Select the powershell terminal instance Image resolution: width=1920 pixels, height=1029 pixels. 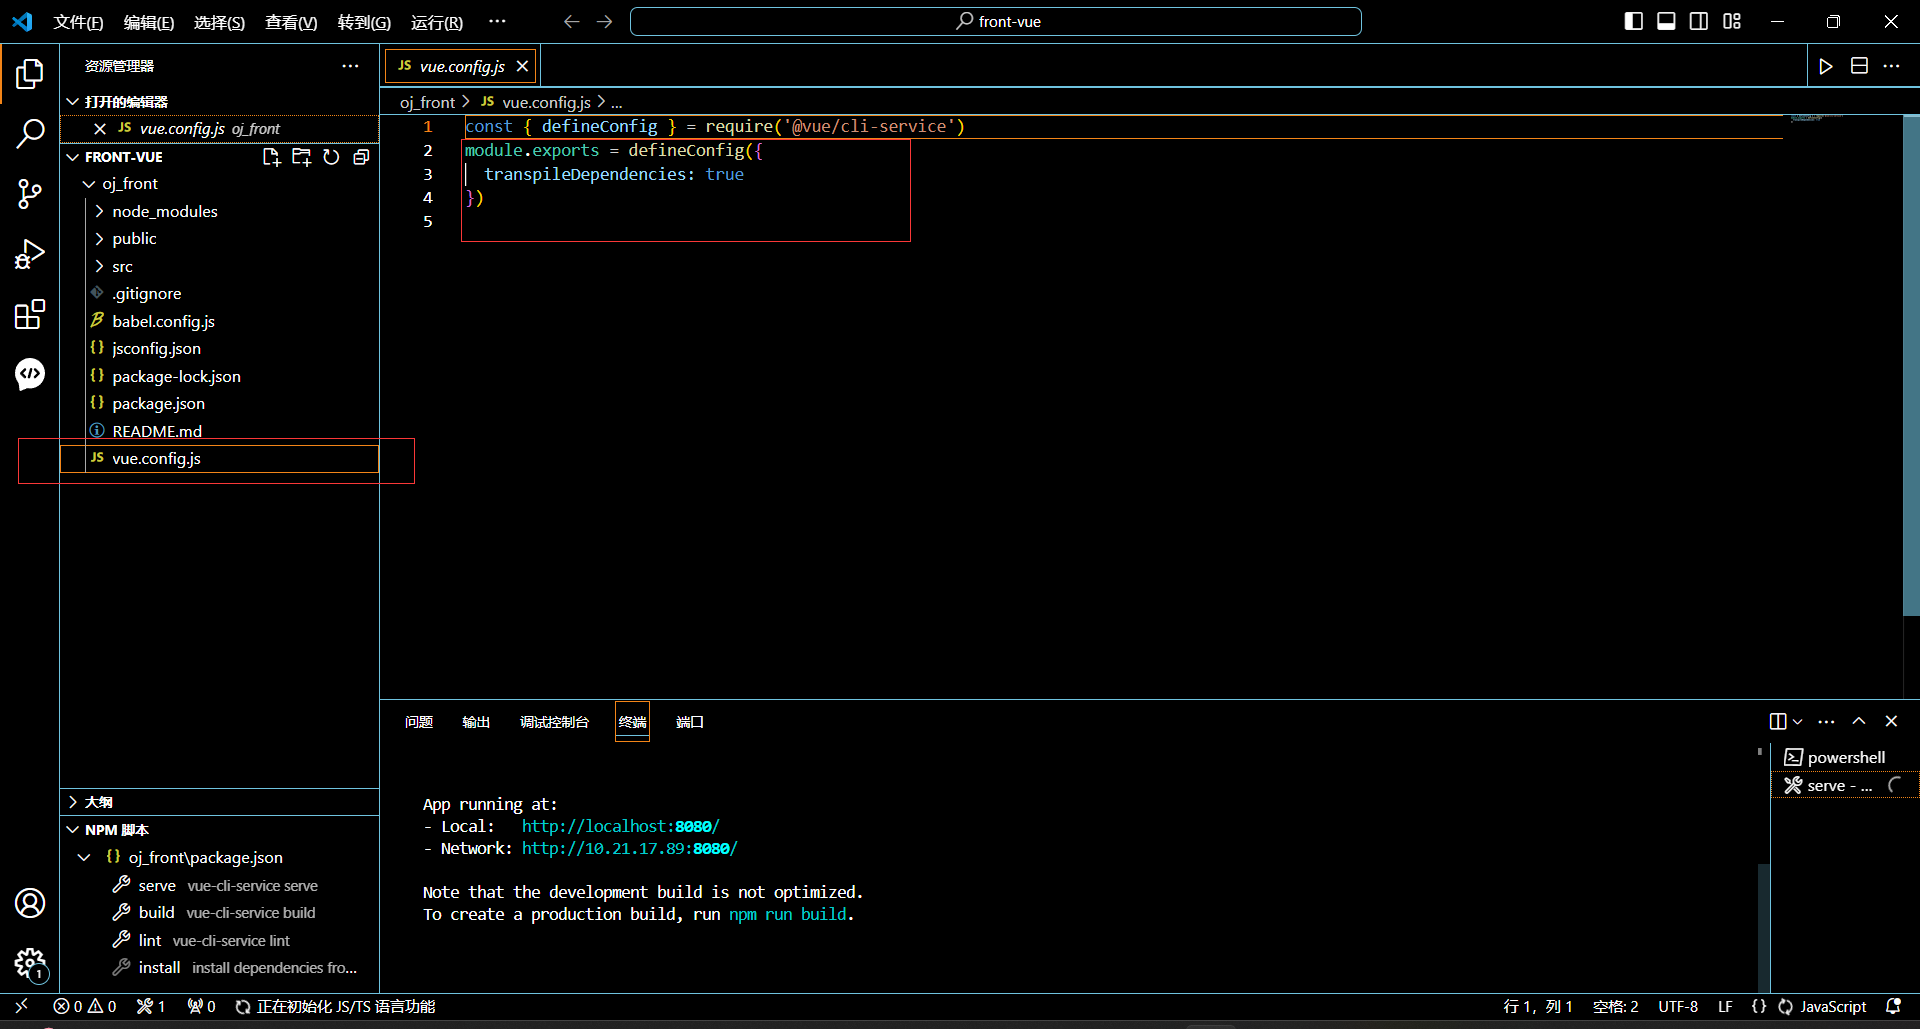click(x=1845, y=757)
